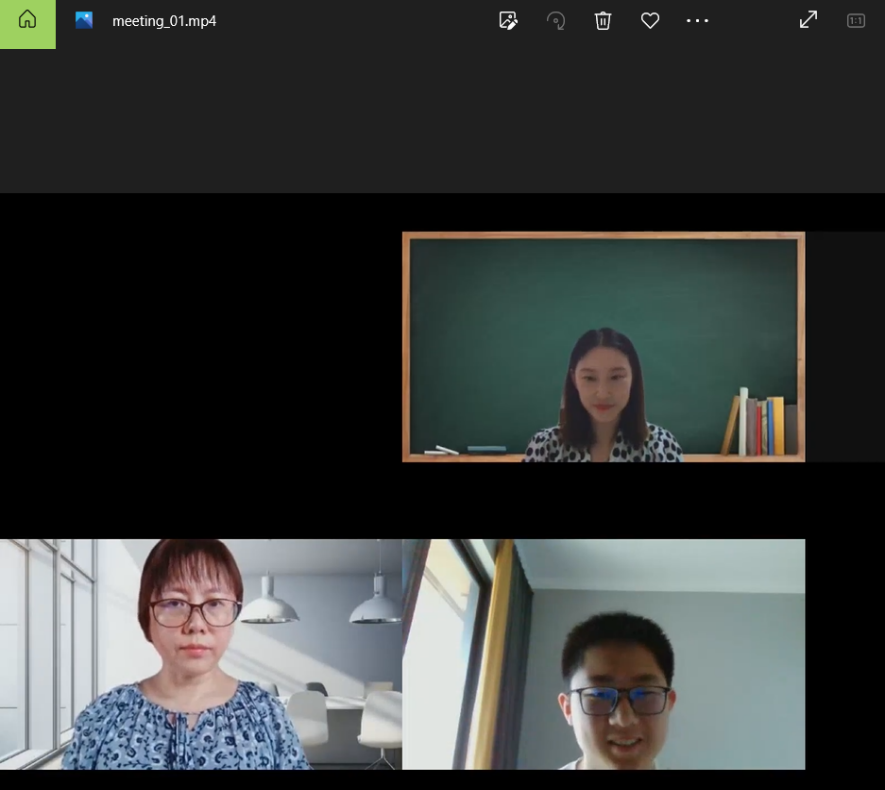Select the chalkboard background video tile

pos(603,346)
